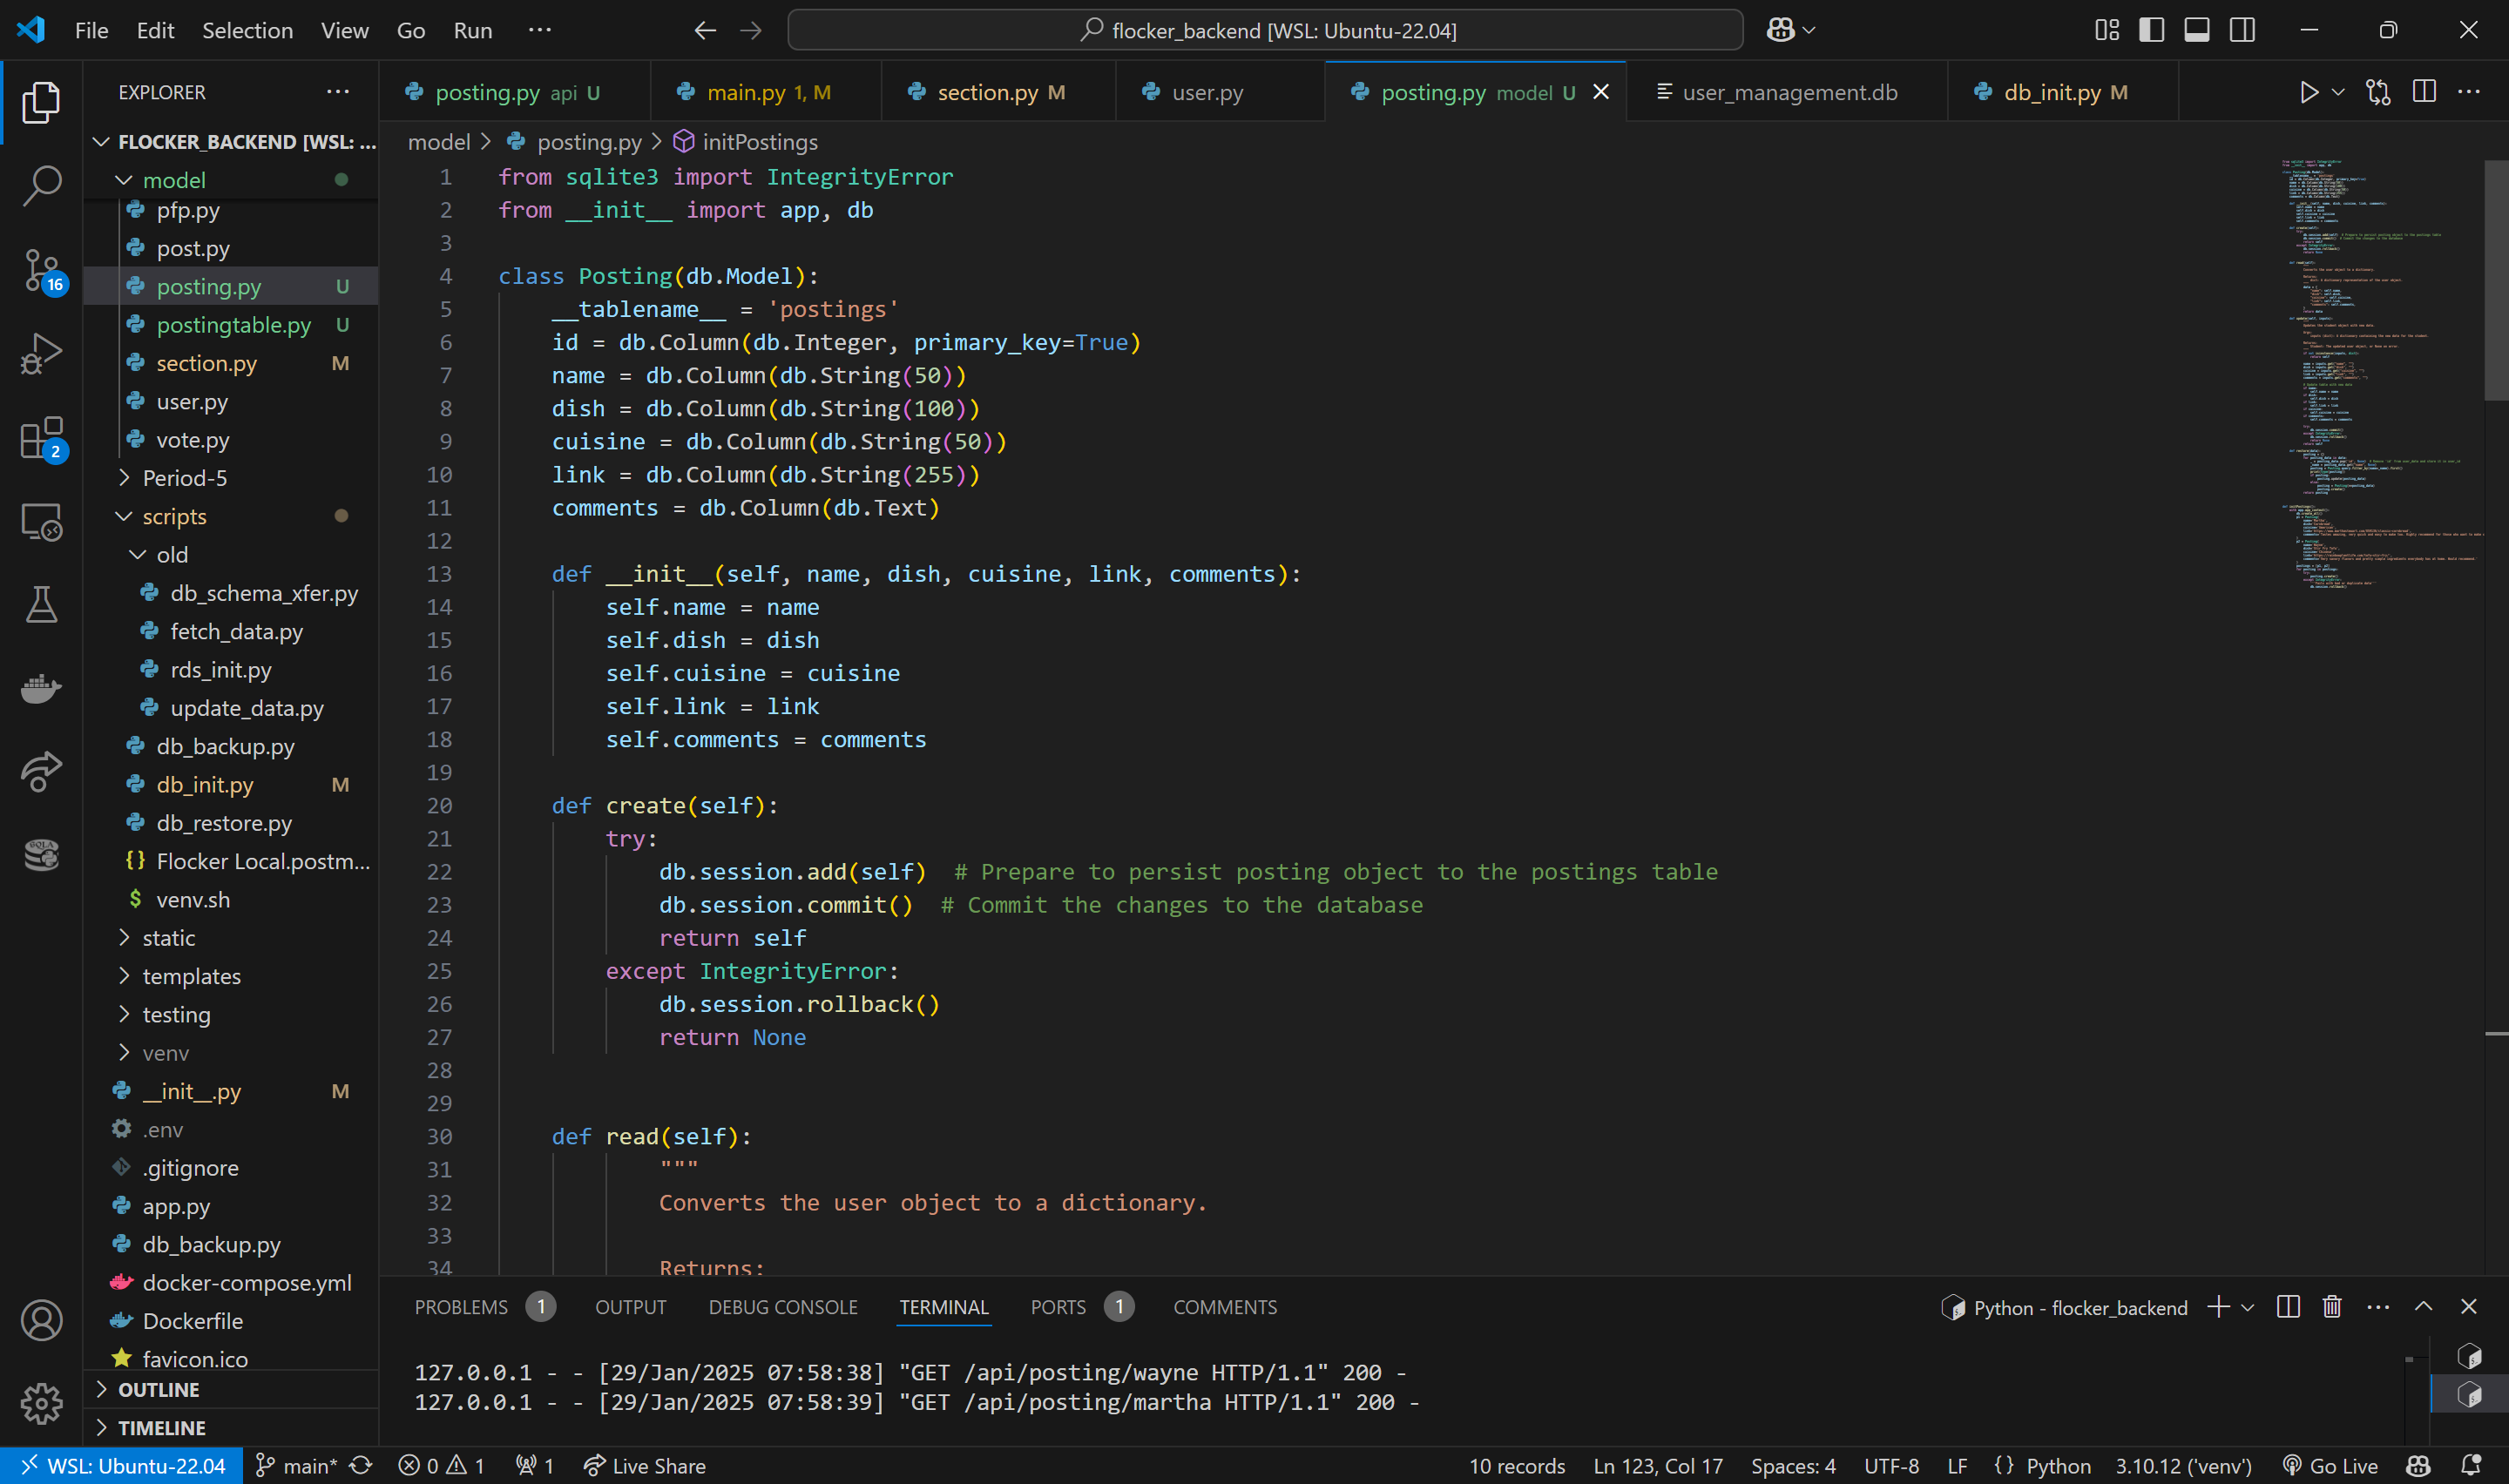
Task: Go forward with the navigation arrow
Action: (x=751, y=30)
